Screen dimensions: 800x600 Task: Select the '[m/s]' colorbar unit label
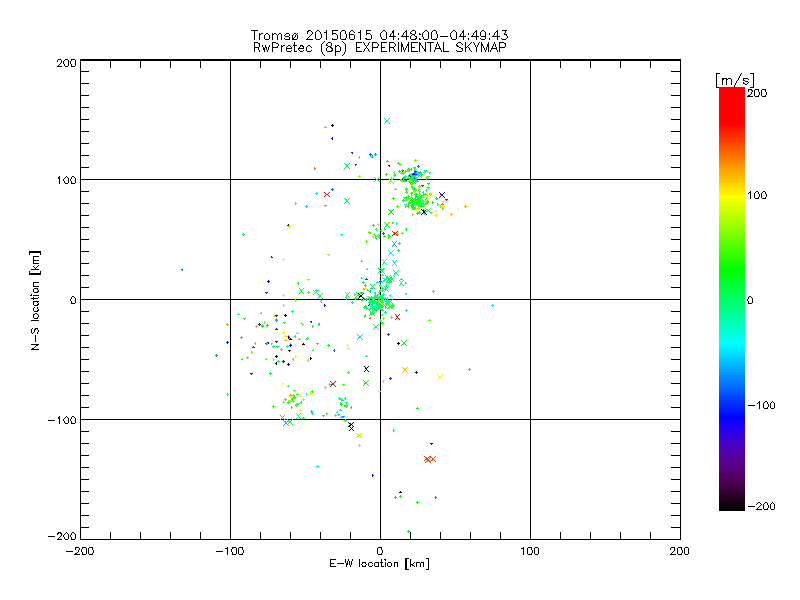[735, 80]
